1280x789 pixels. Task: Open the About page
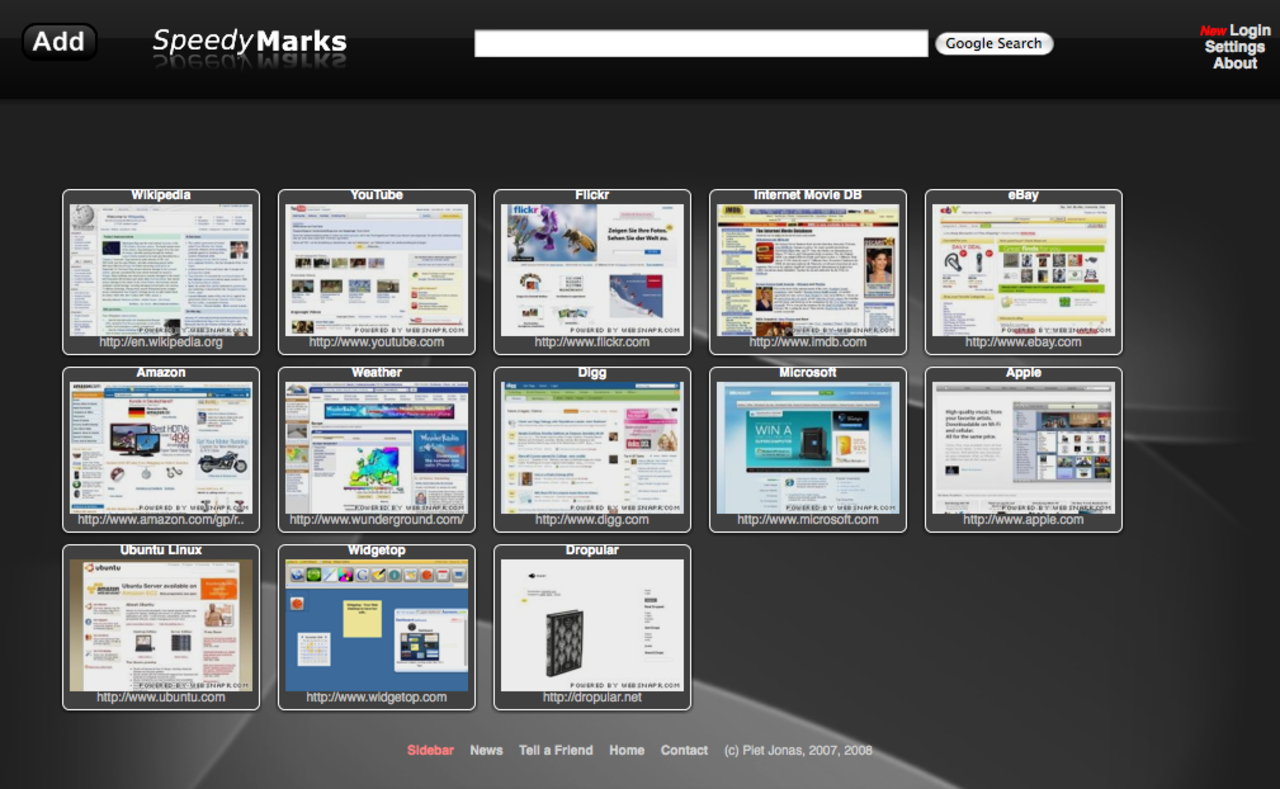click(x=1234, y=63)
